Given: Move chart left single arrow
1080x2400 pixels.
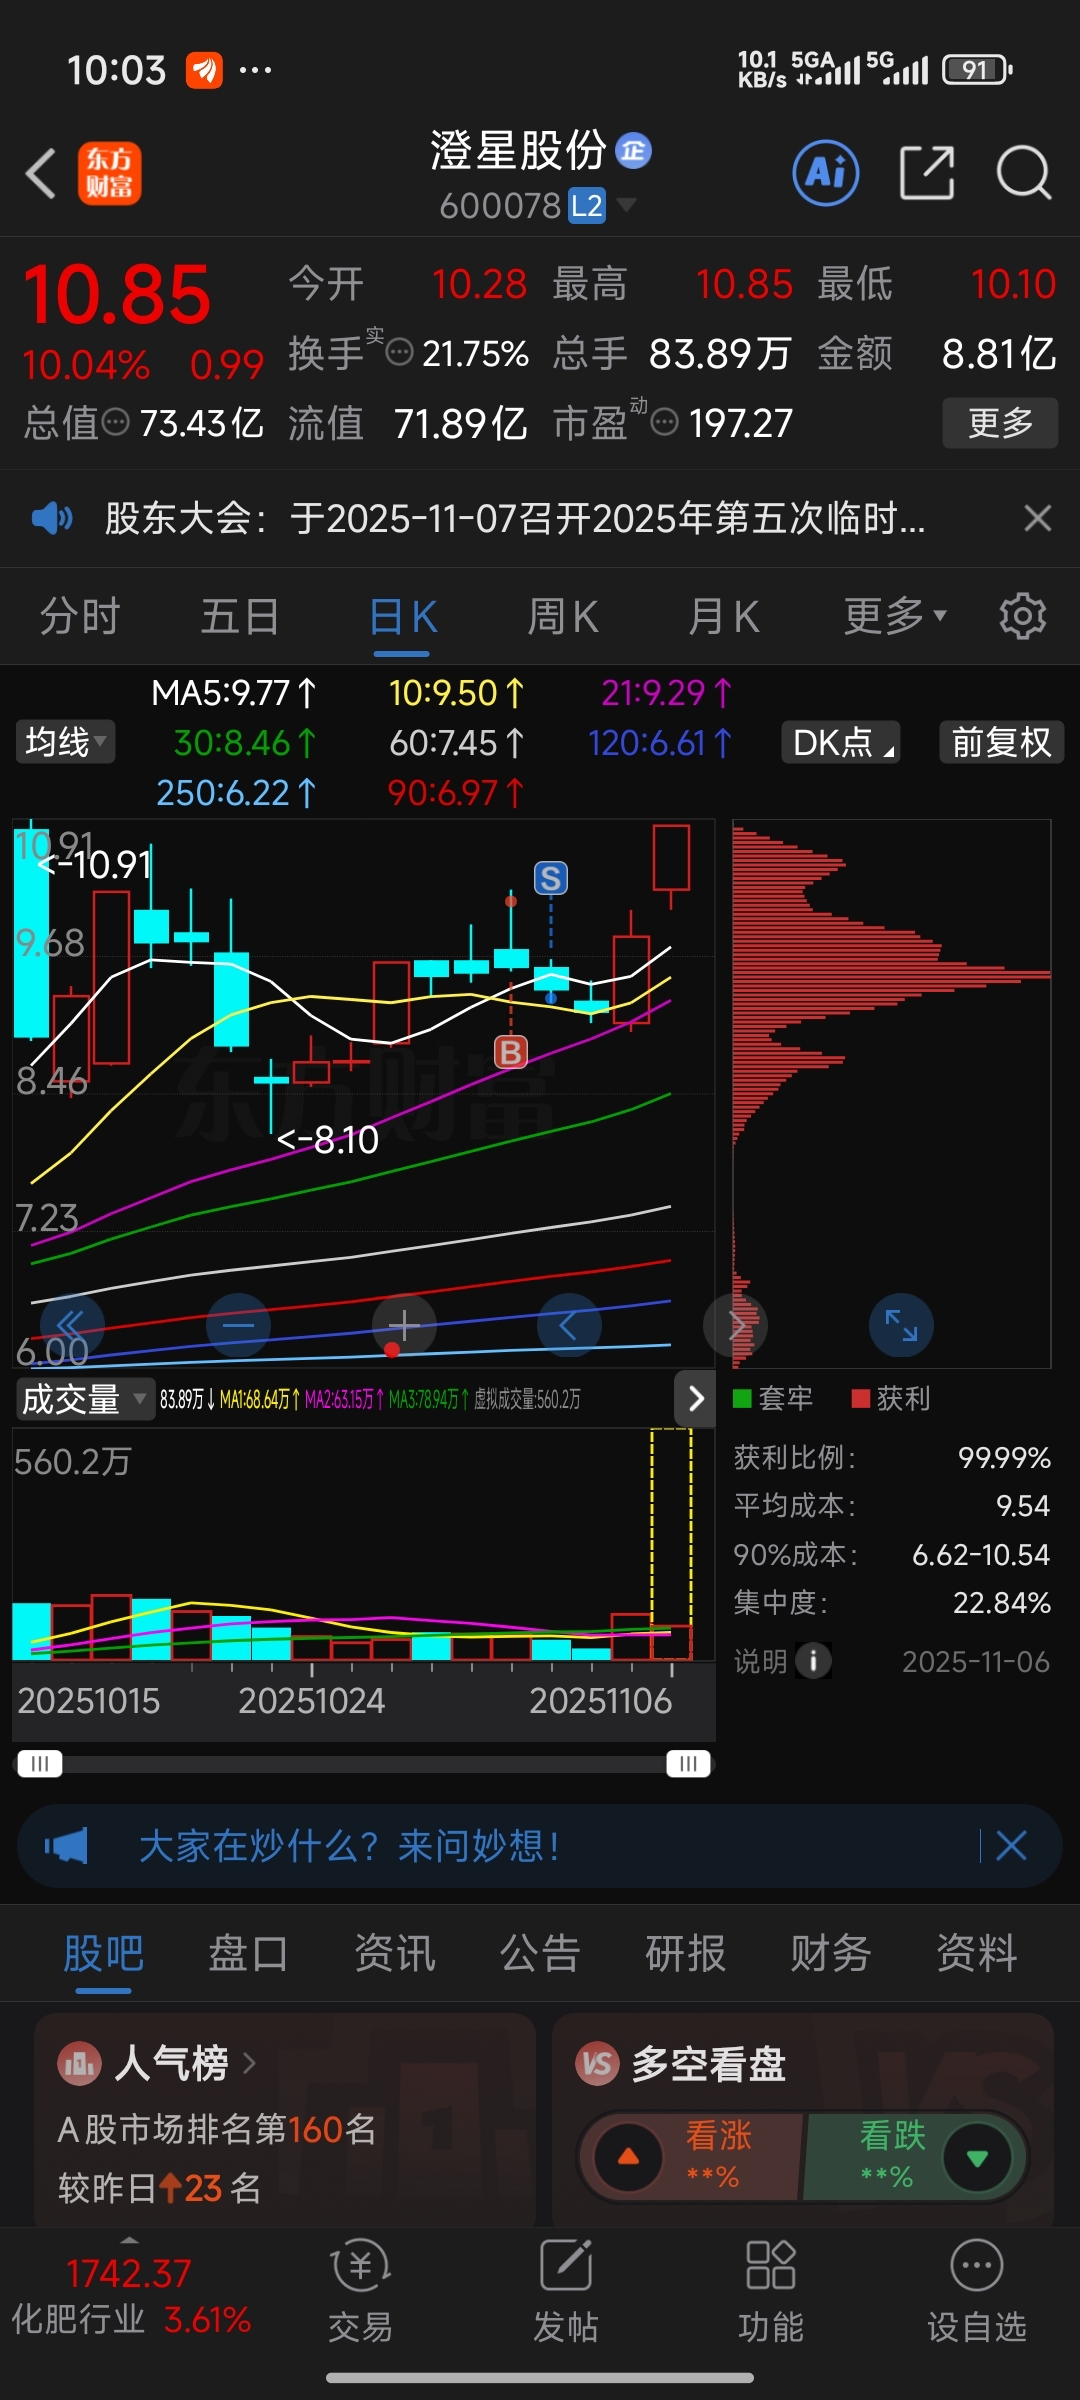Looking at the screenshot, I should (569, 1325).
